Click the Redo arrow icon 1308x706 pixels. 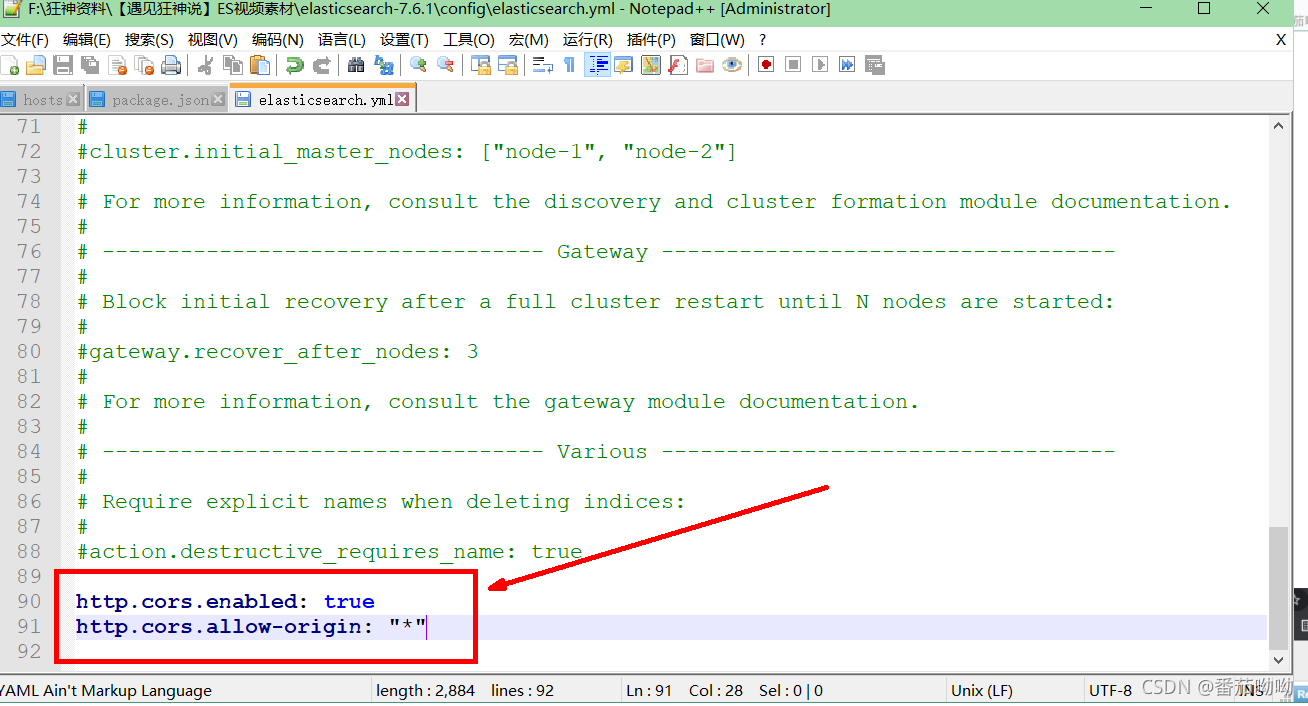click(x=322, y=66)
